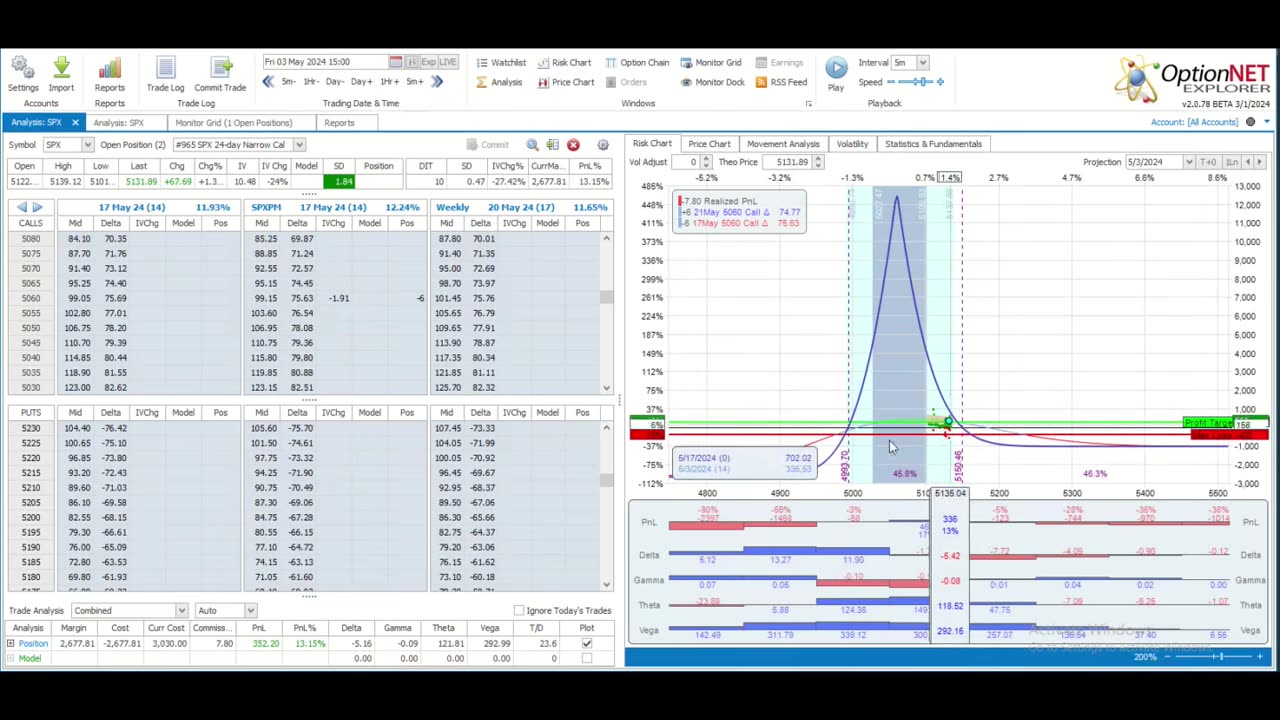Toggle the Ignore Today's Trades checkbox

pos(518,610)
